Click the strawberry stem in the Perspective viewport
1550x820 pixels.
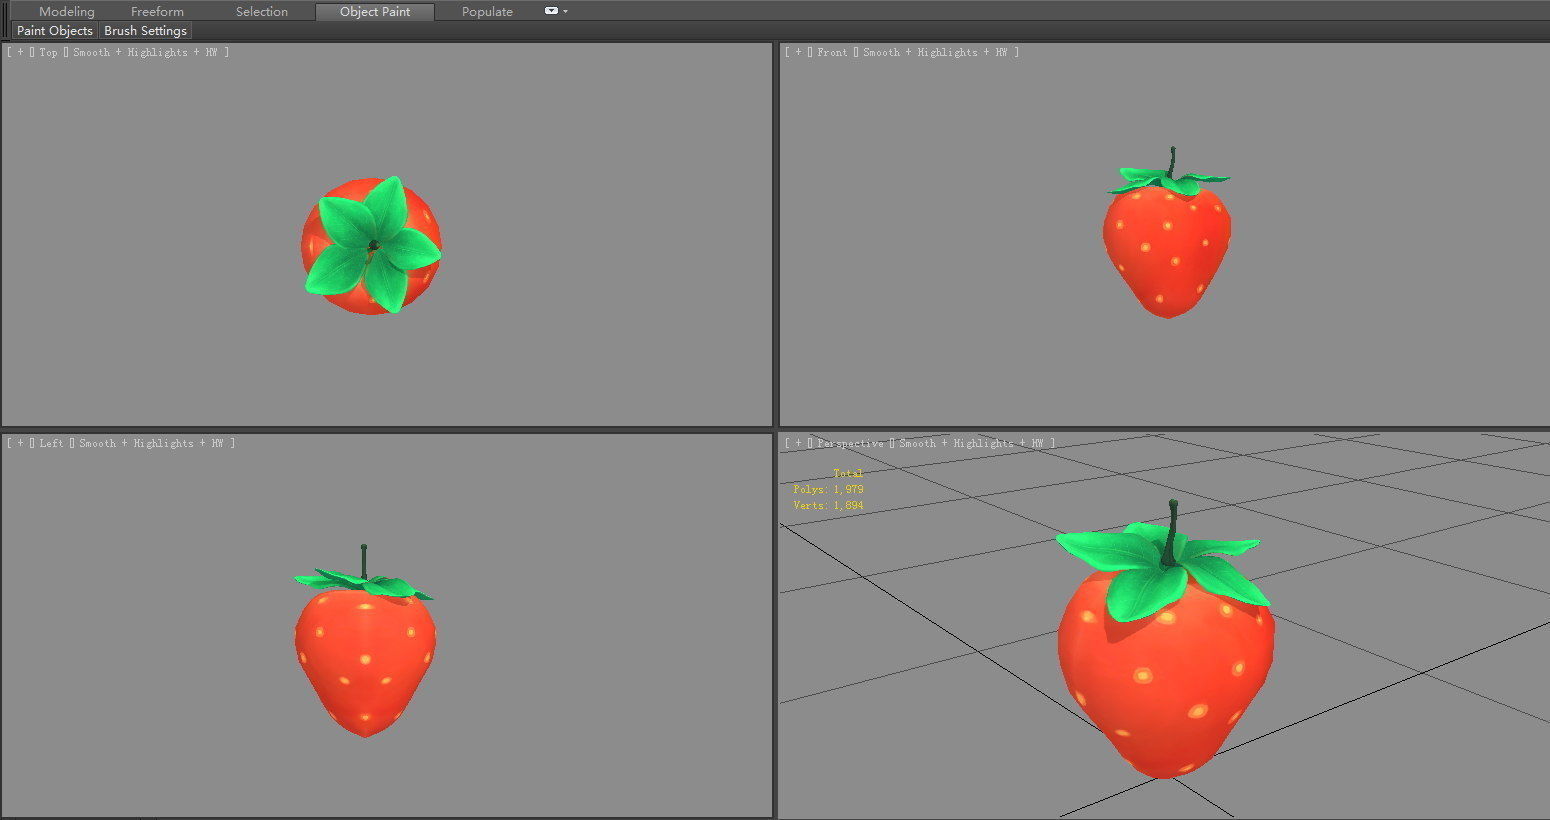(1171, 532)
